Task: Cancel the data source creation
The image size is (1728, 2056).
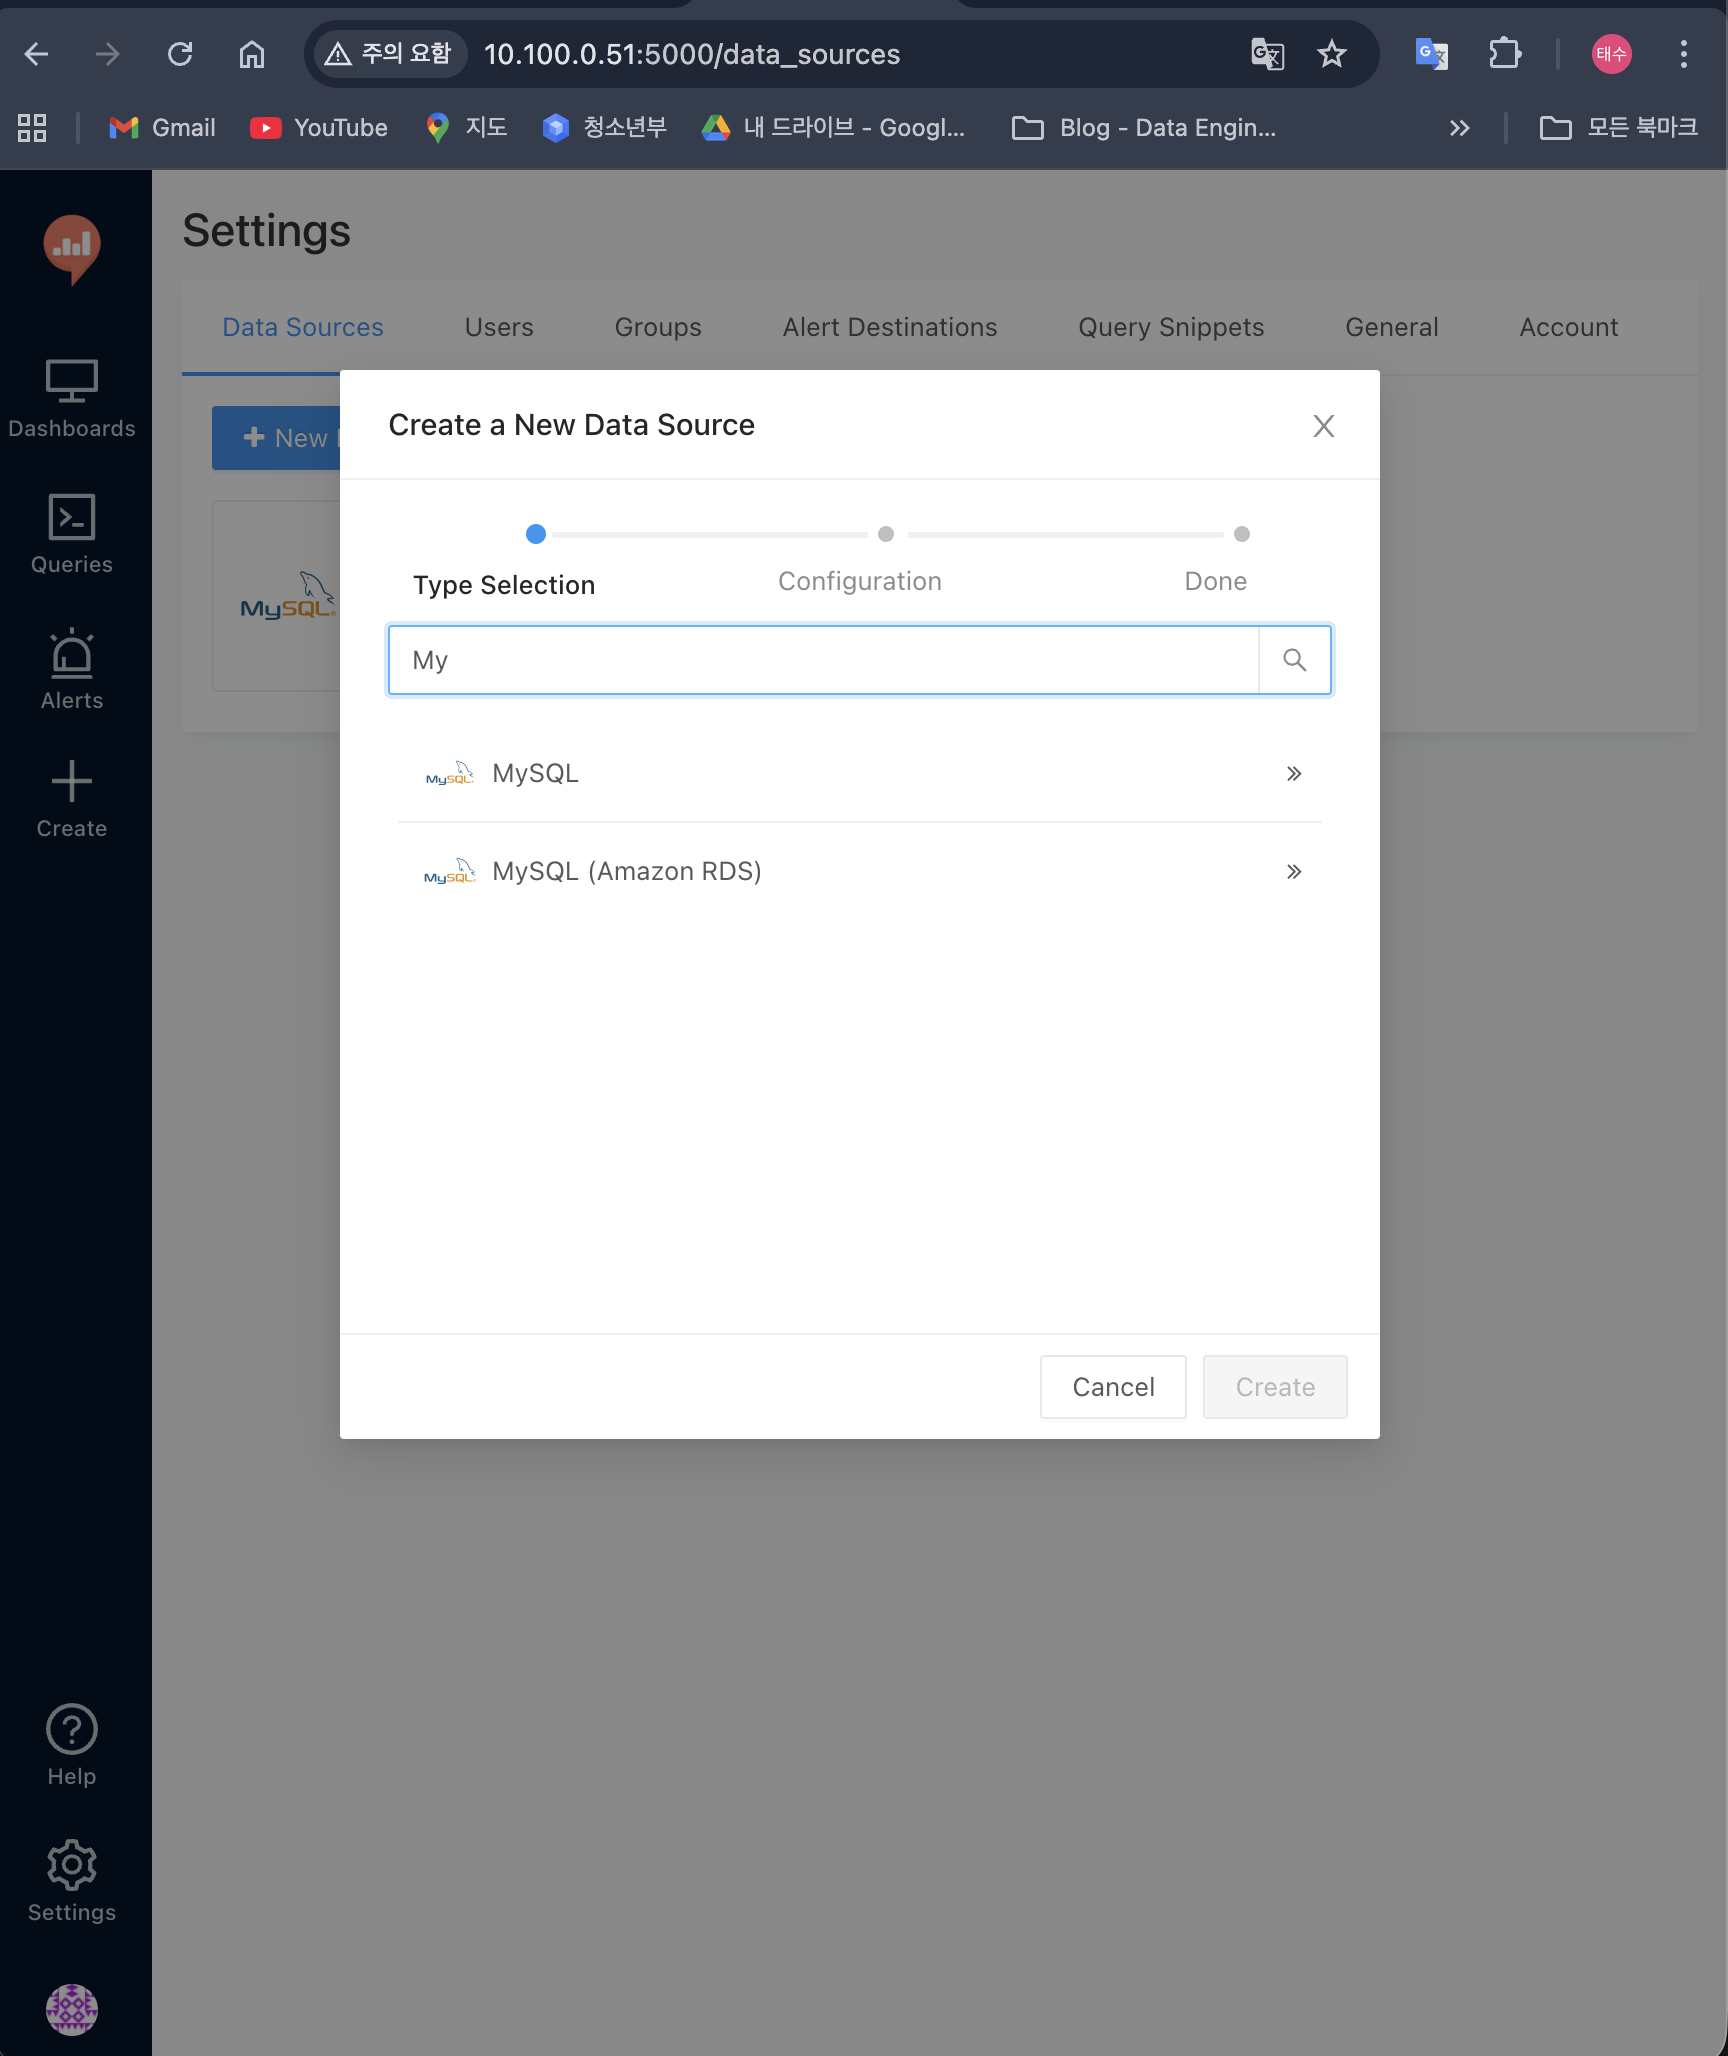Action: click(x=1113, y=1387)
